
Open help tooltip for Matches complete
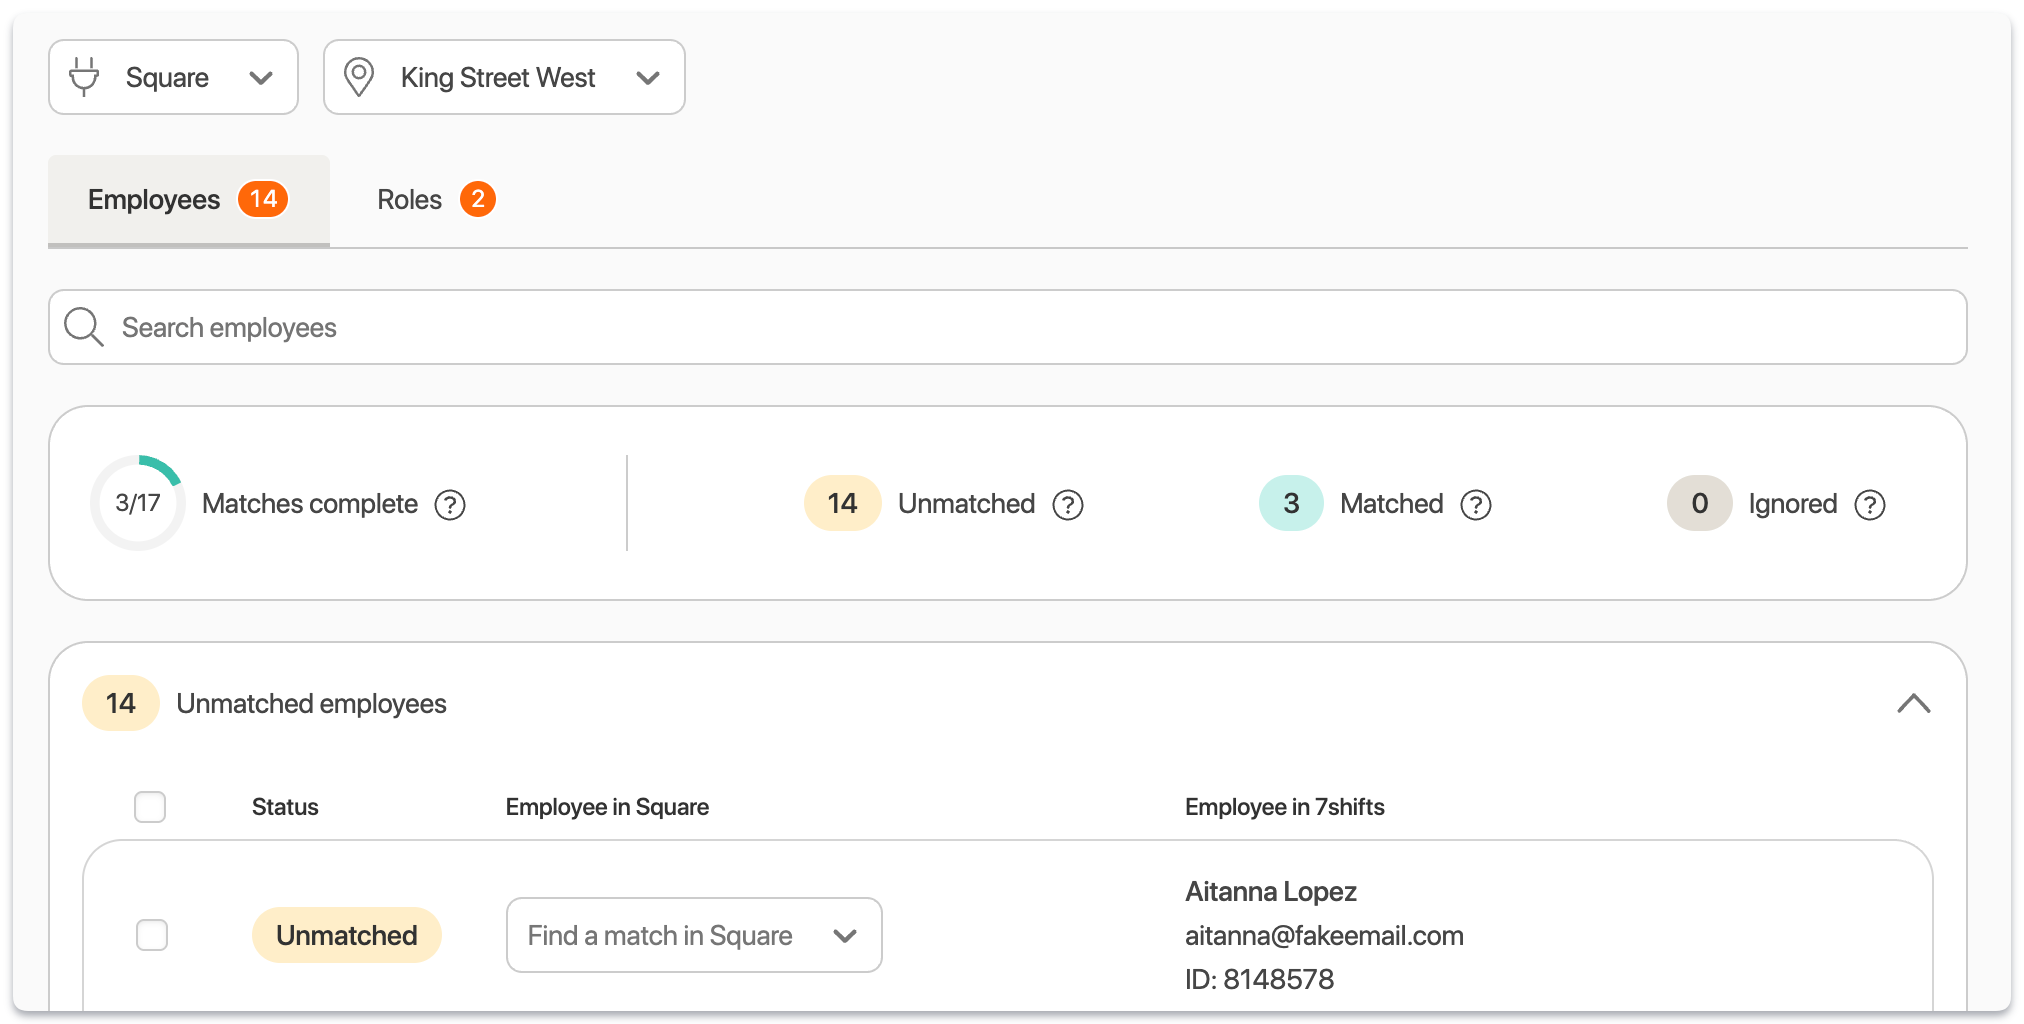(450, 505)
